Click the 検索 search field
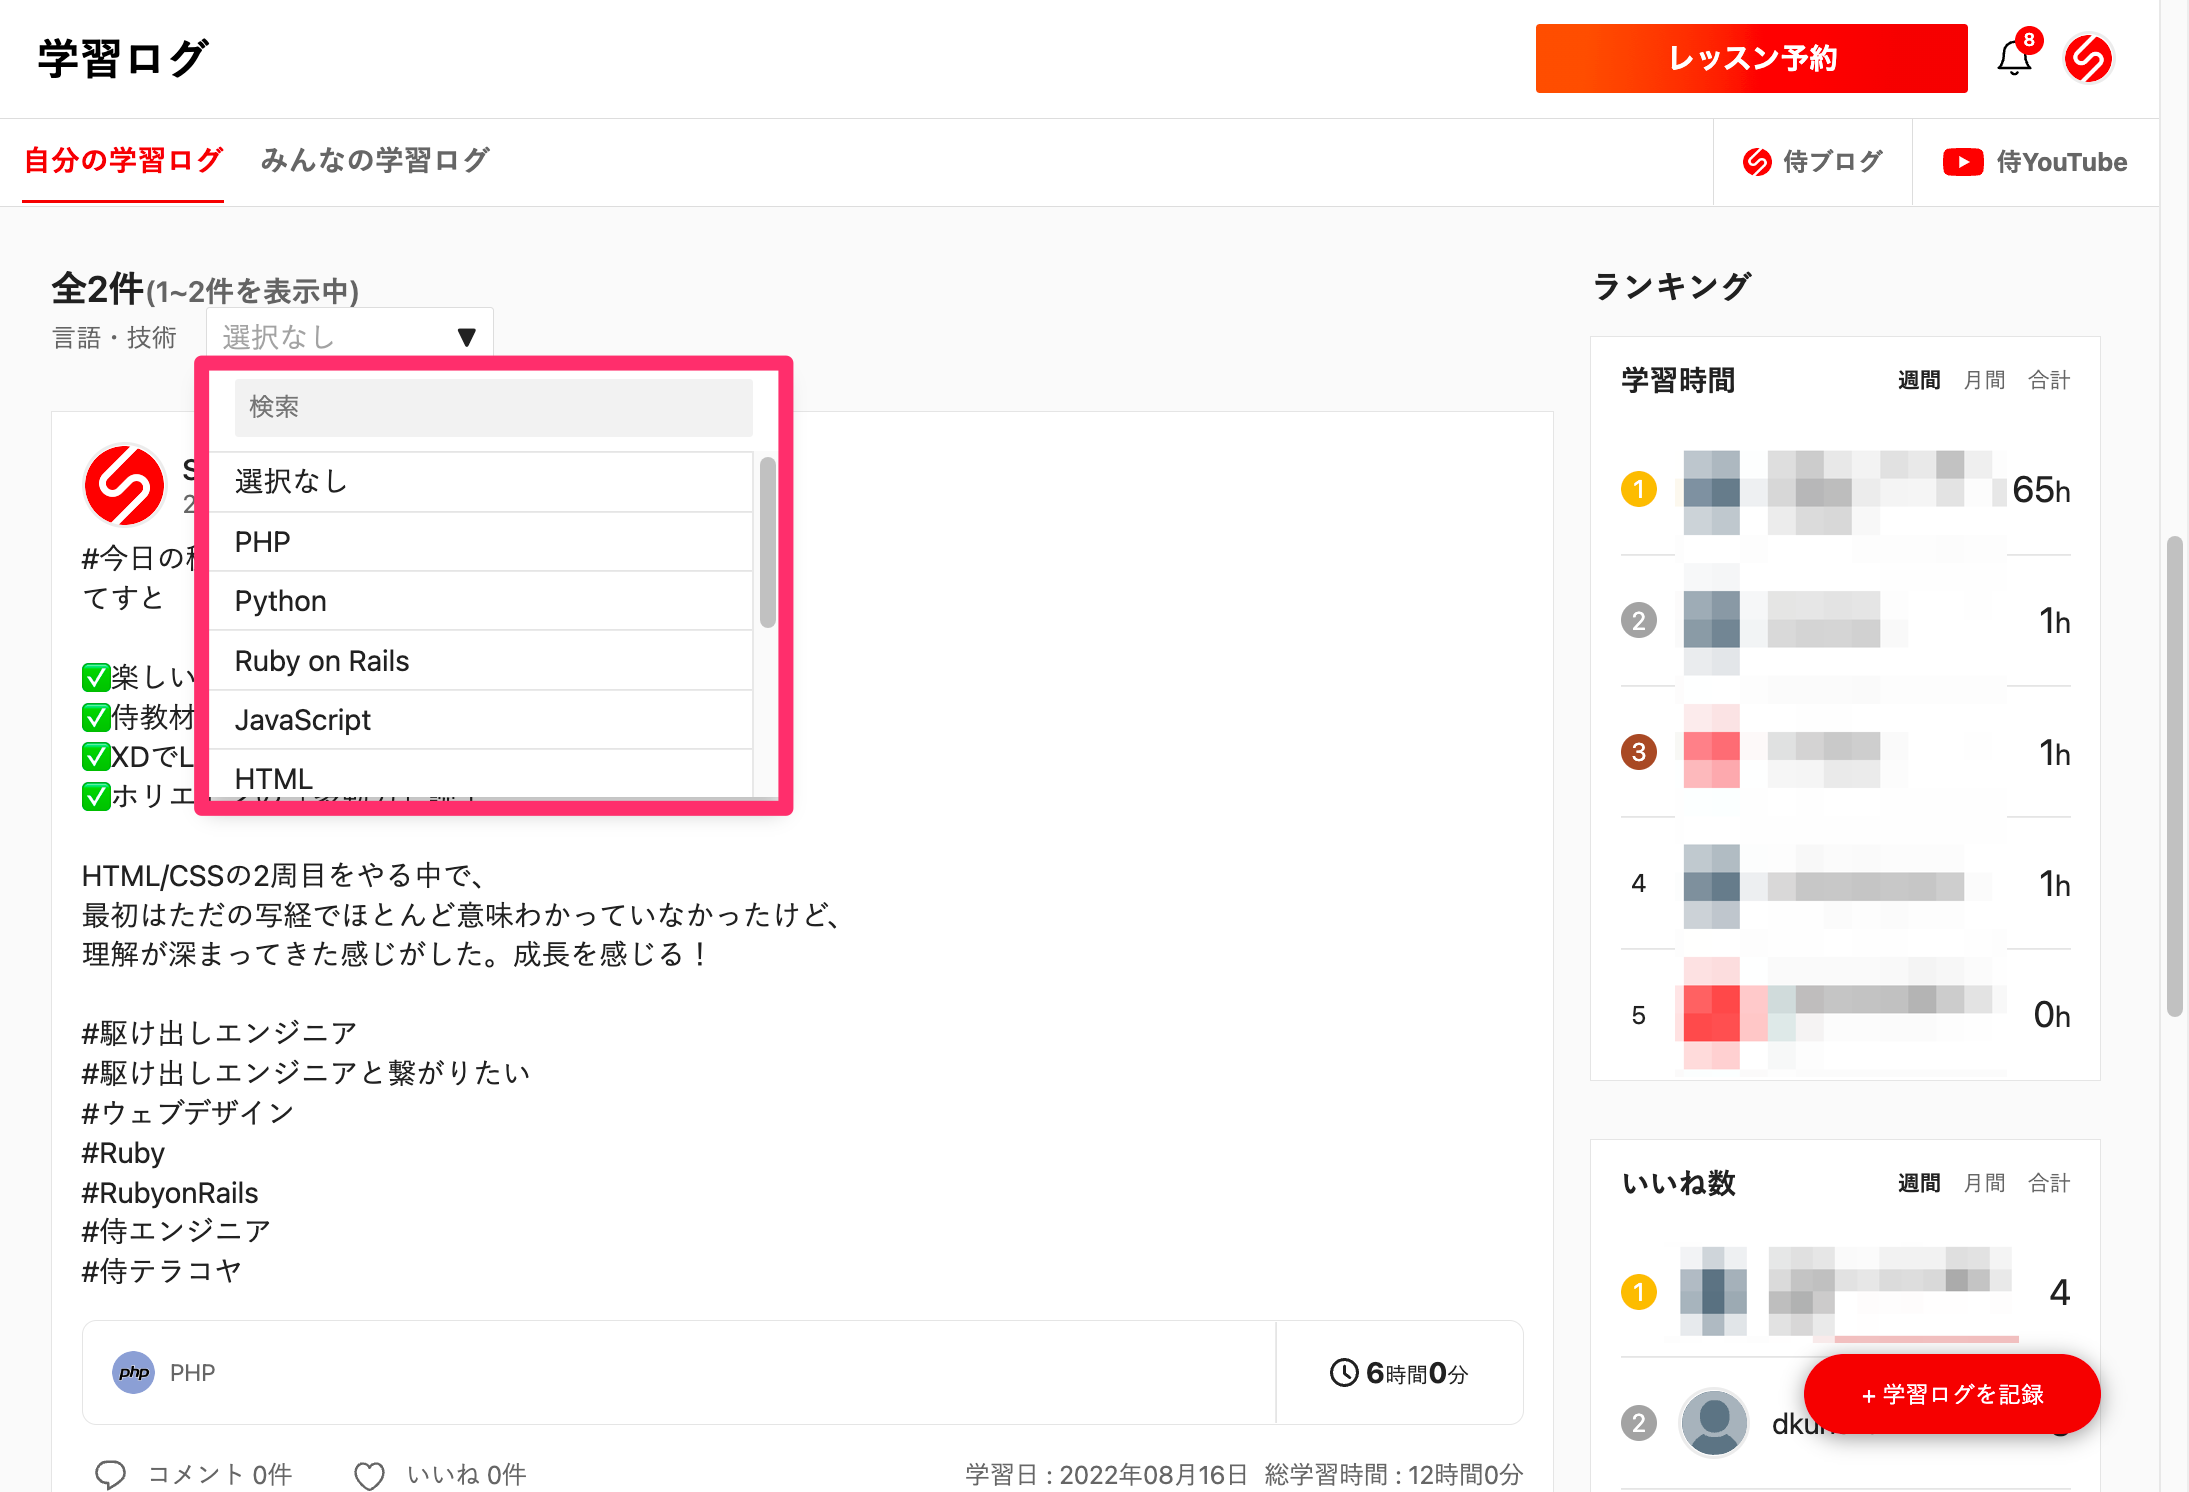 click(x=493, y=407)
